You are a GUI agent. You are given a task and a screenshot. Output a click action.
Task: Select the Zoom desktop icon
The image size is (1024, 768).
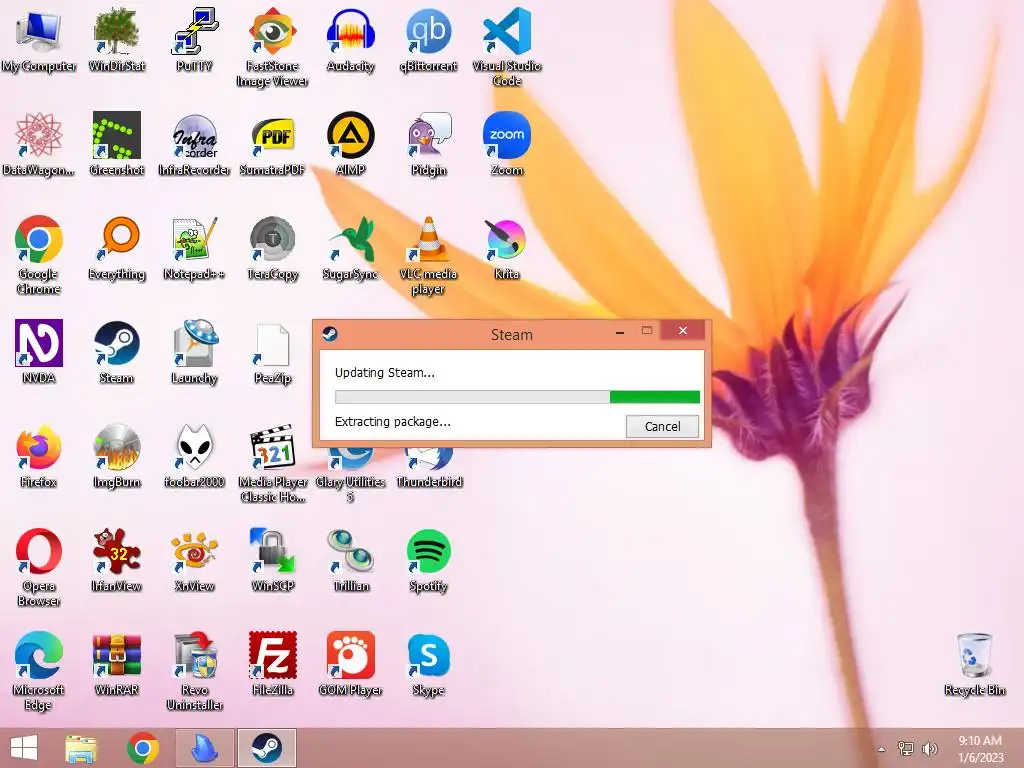pyautogui.click(x=507, y=144)
